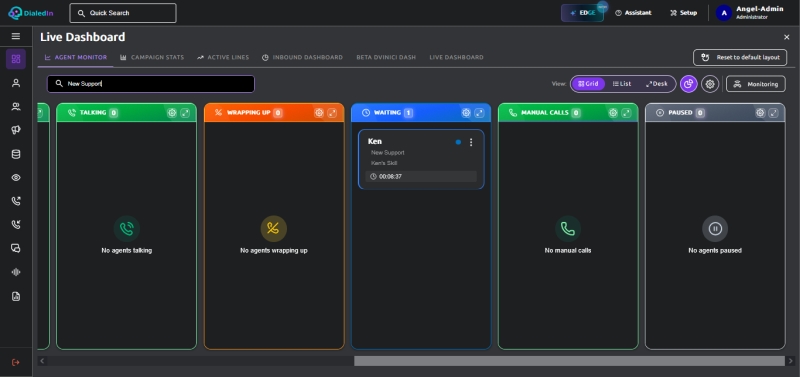Expand the Manual Calls column to fullscreen

[626, 113]
